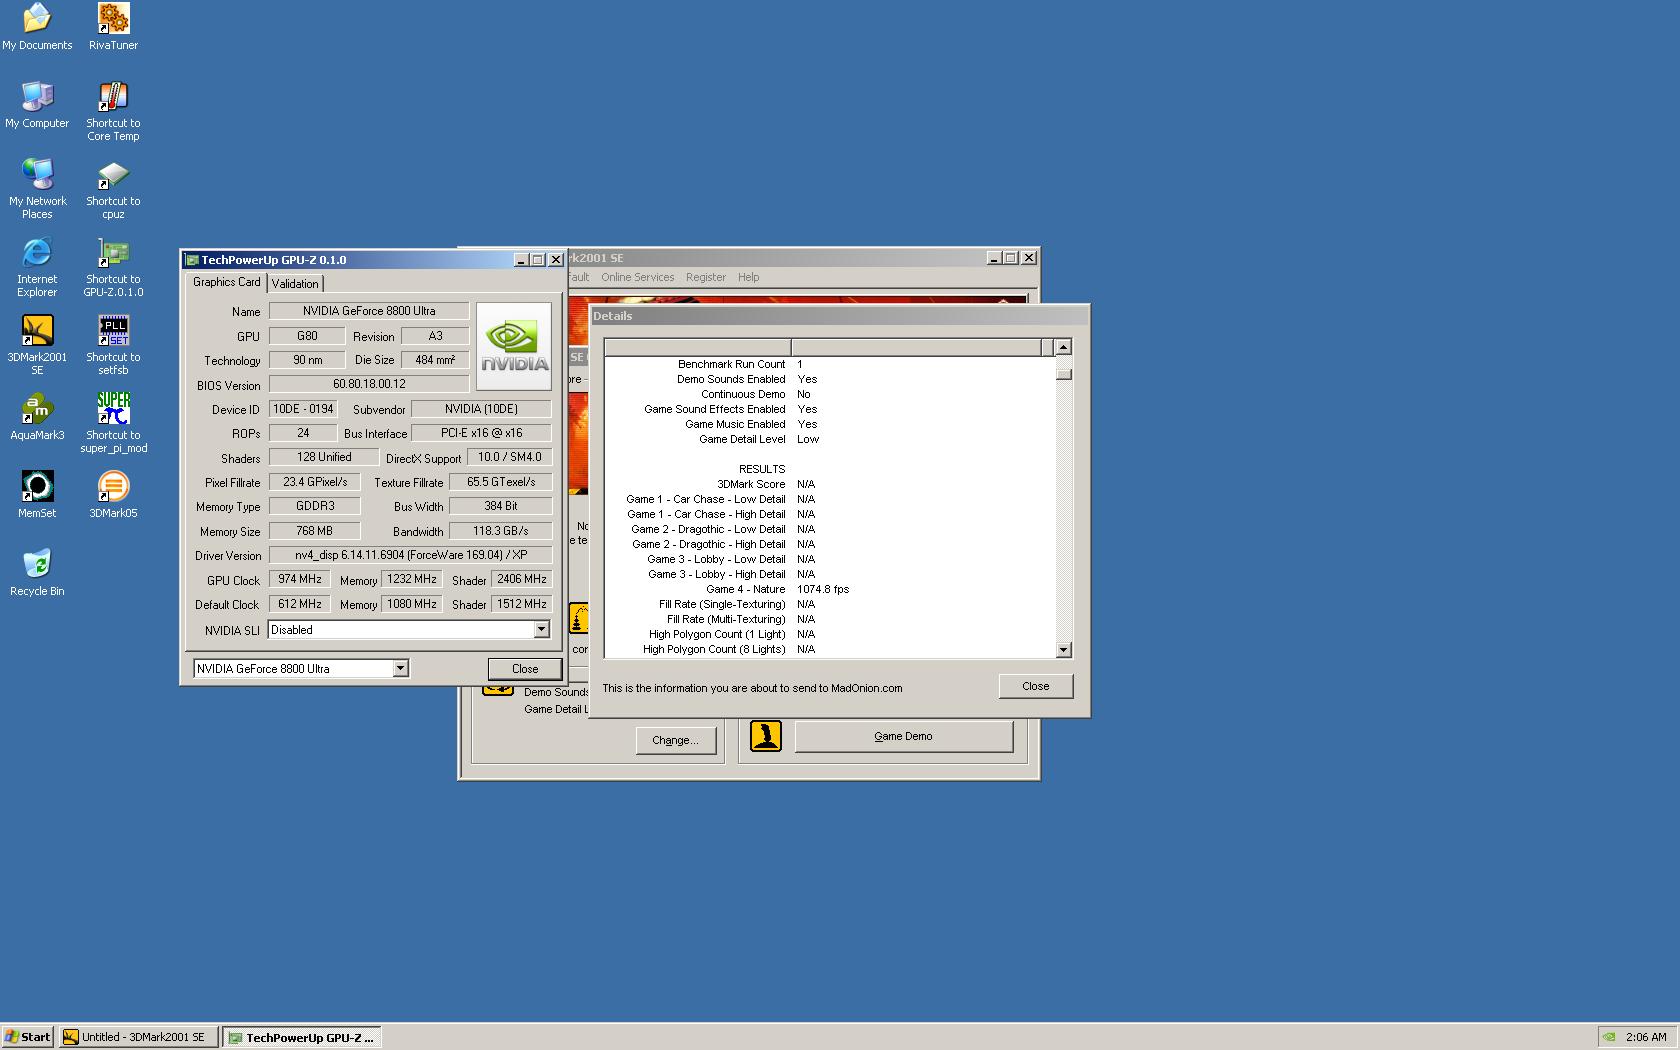
Task: Expand the NVIDIA SLI dropdown
Action: coord(541,630)
